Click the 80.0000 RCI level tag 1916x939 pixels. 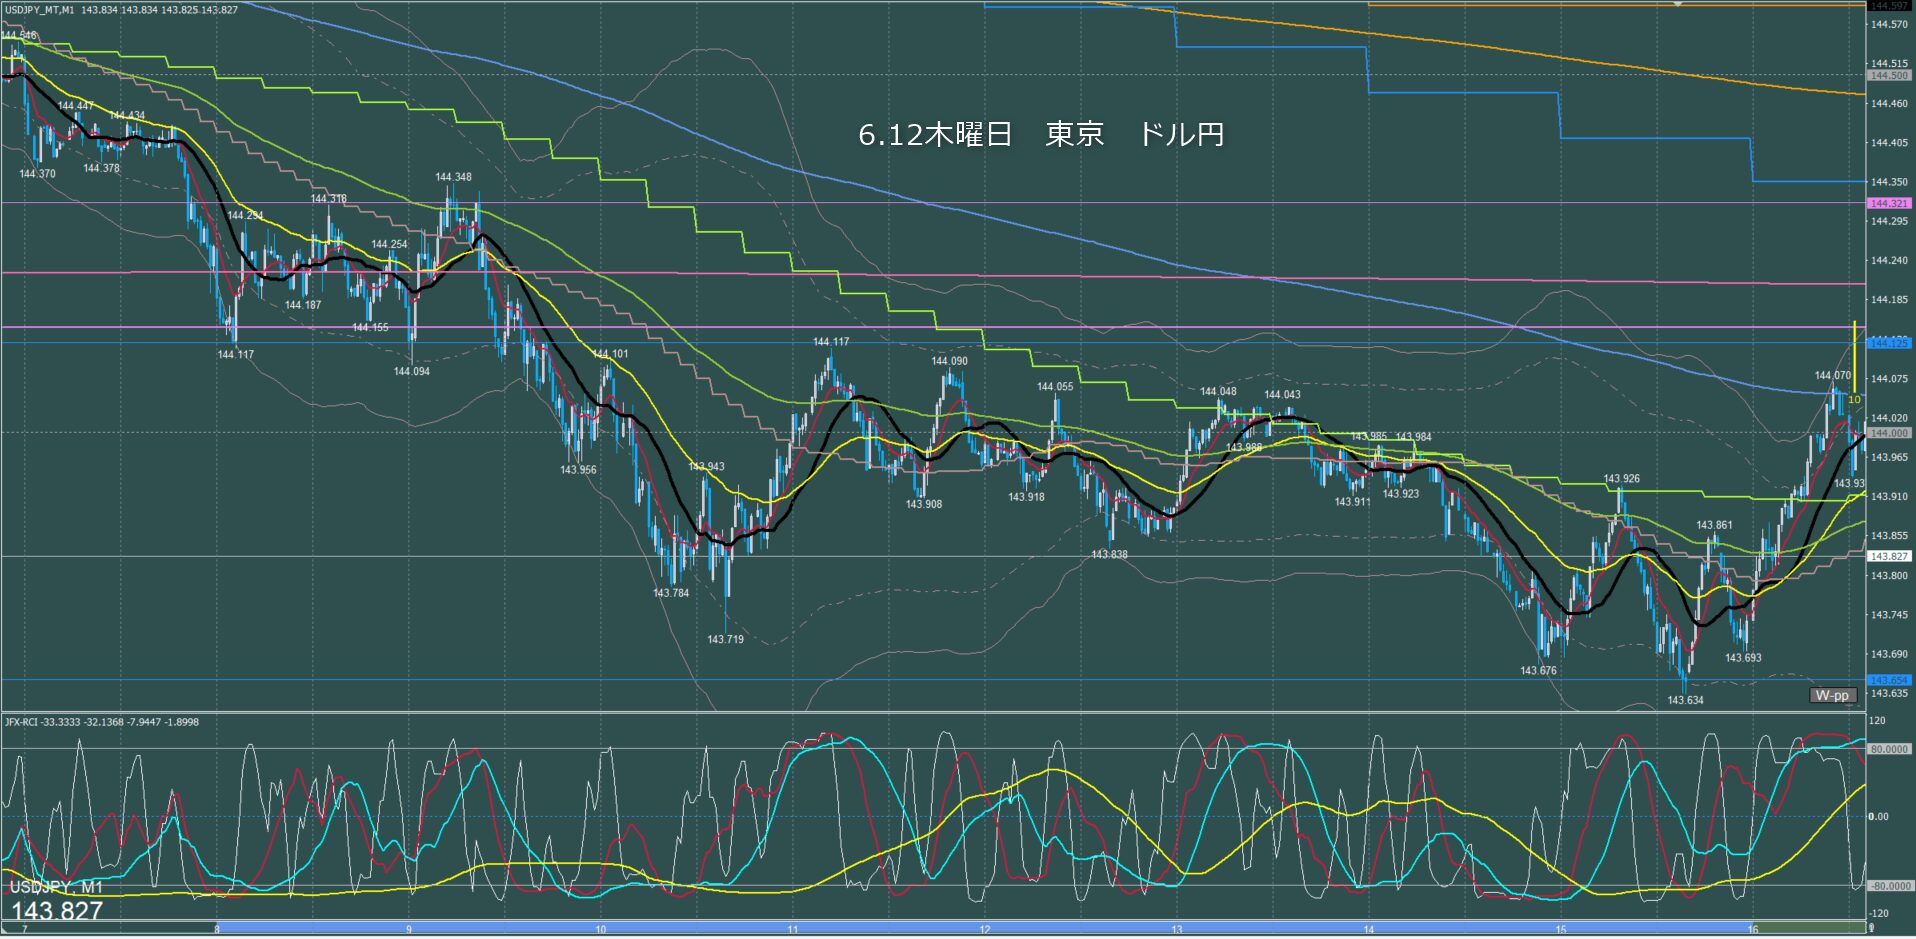1888,749
